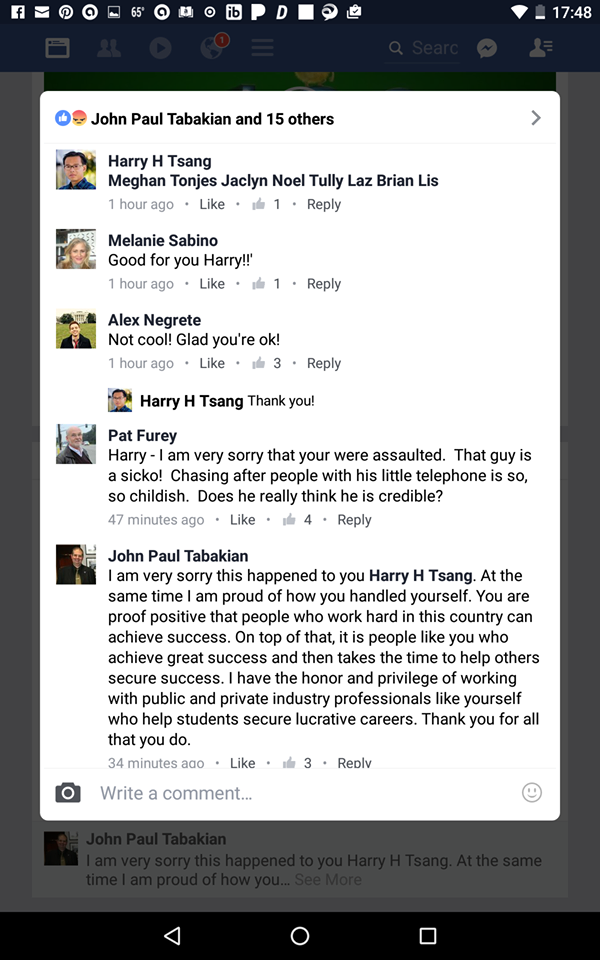The image size is (600, 960).
Task: Focus the Write a comment field
Action: coord(300,793)
